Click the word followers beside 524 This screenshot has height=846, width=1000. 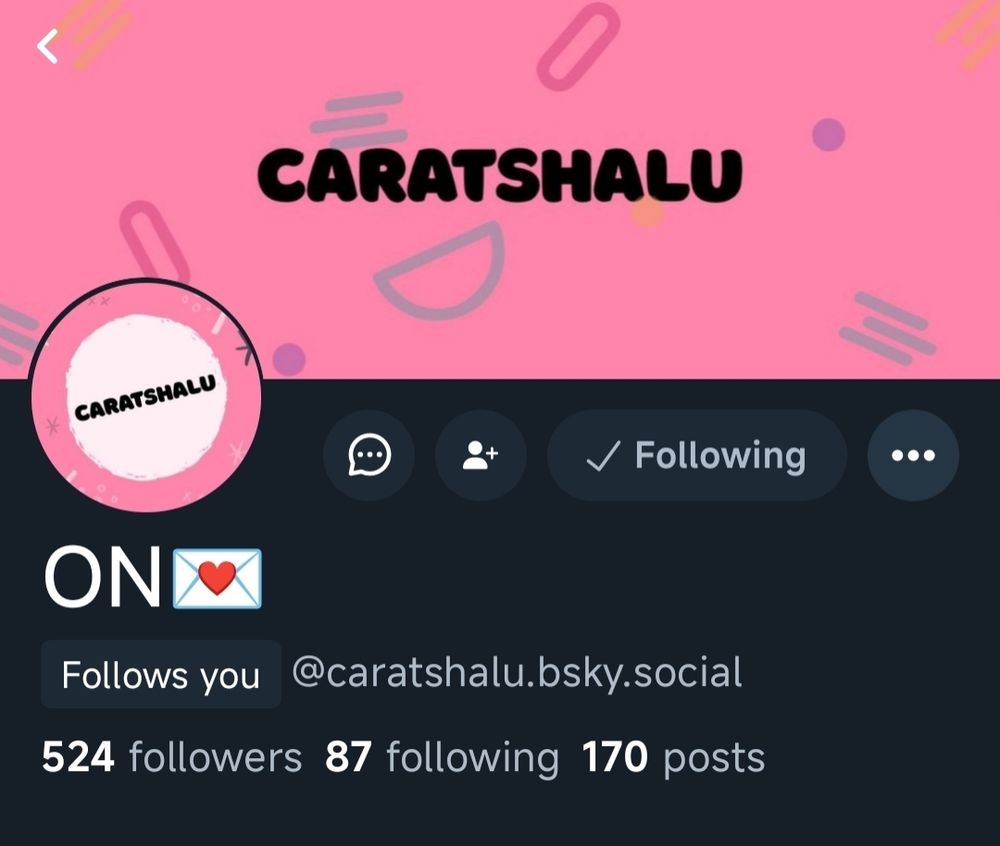pyautogui.click(x=216, y=757)
